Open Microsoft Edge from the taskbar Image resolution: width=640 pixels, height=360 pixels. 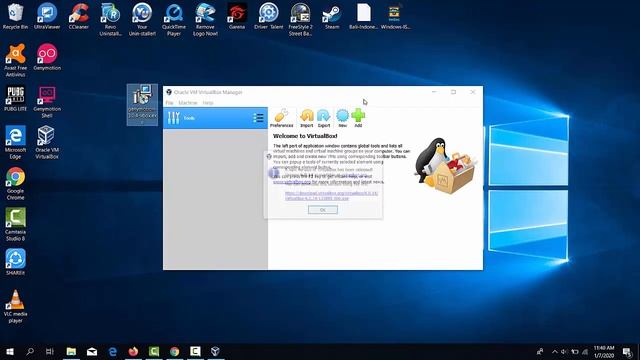click(x=113, y=351)
